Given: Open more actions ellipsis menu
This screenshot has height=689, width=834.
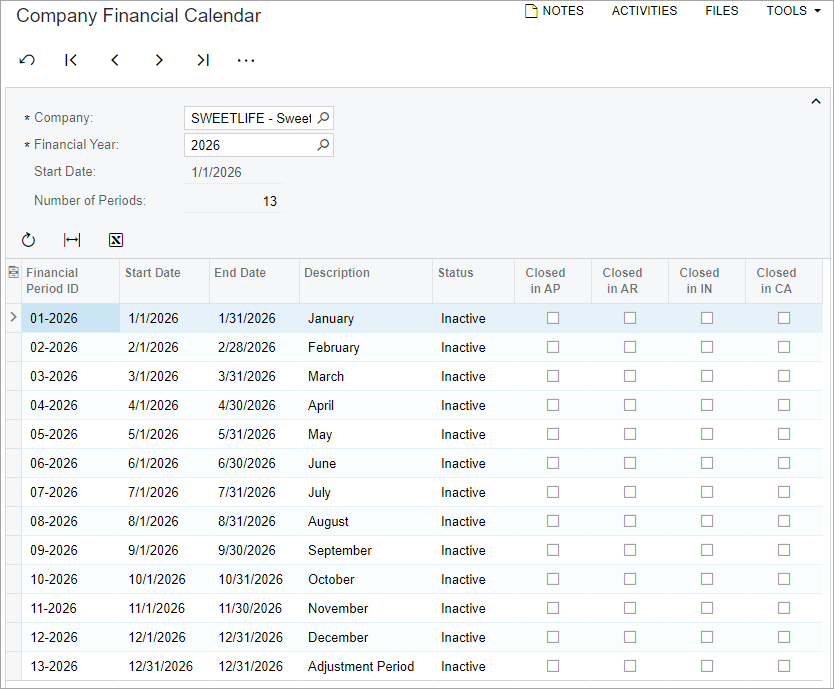Looking at the screenshot, I should (246, 60).
